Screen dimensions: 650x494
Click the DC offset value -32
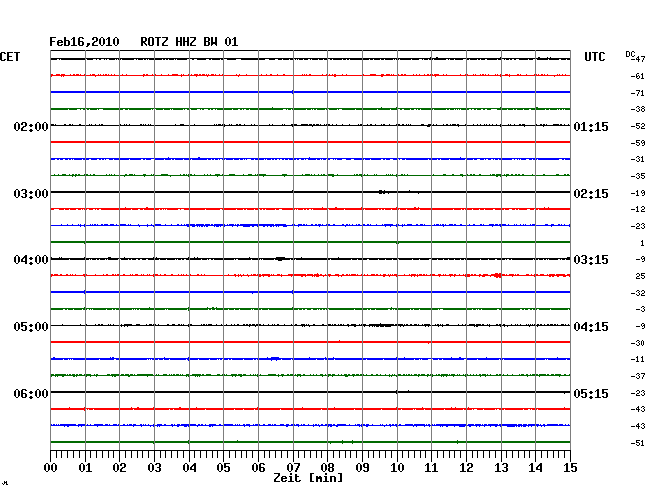click(x=638, y=293)
